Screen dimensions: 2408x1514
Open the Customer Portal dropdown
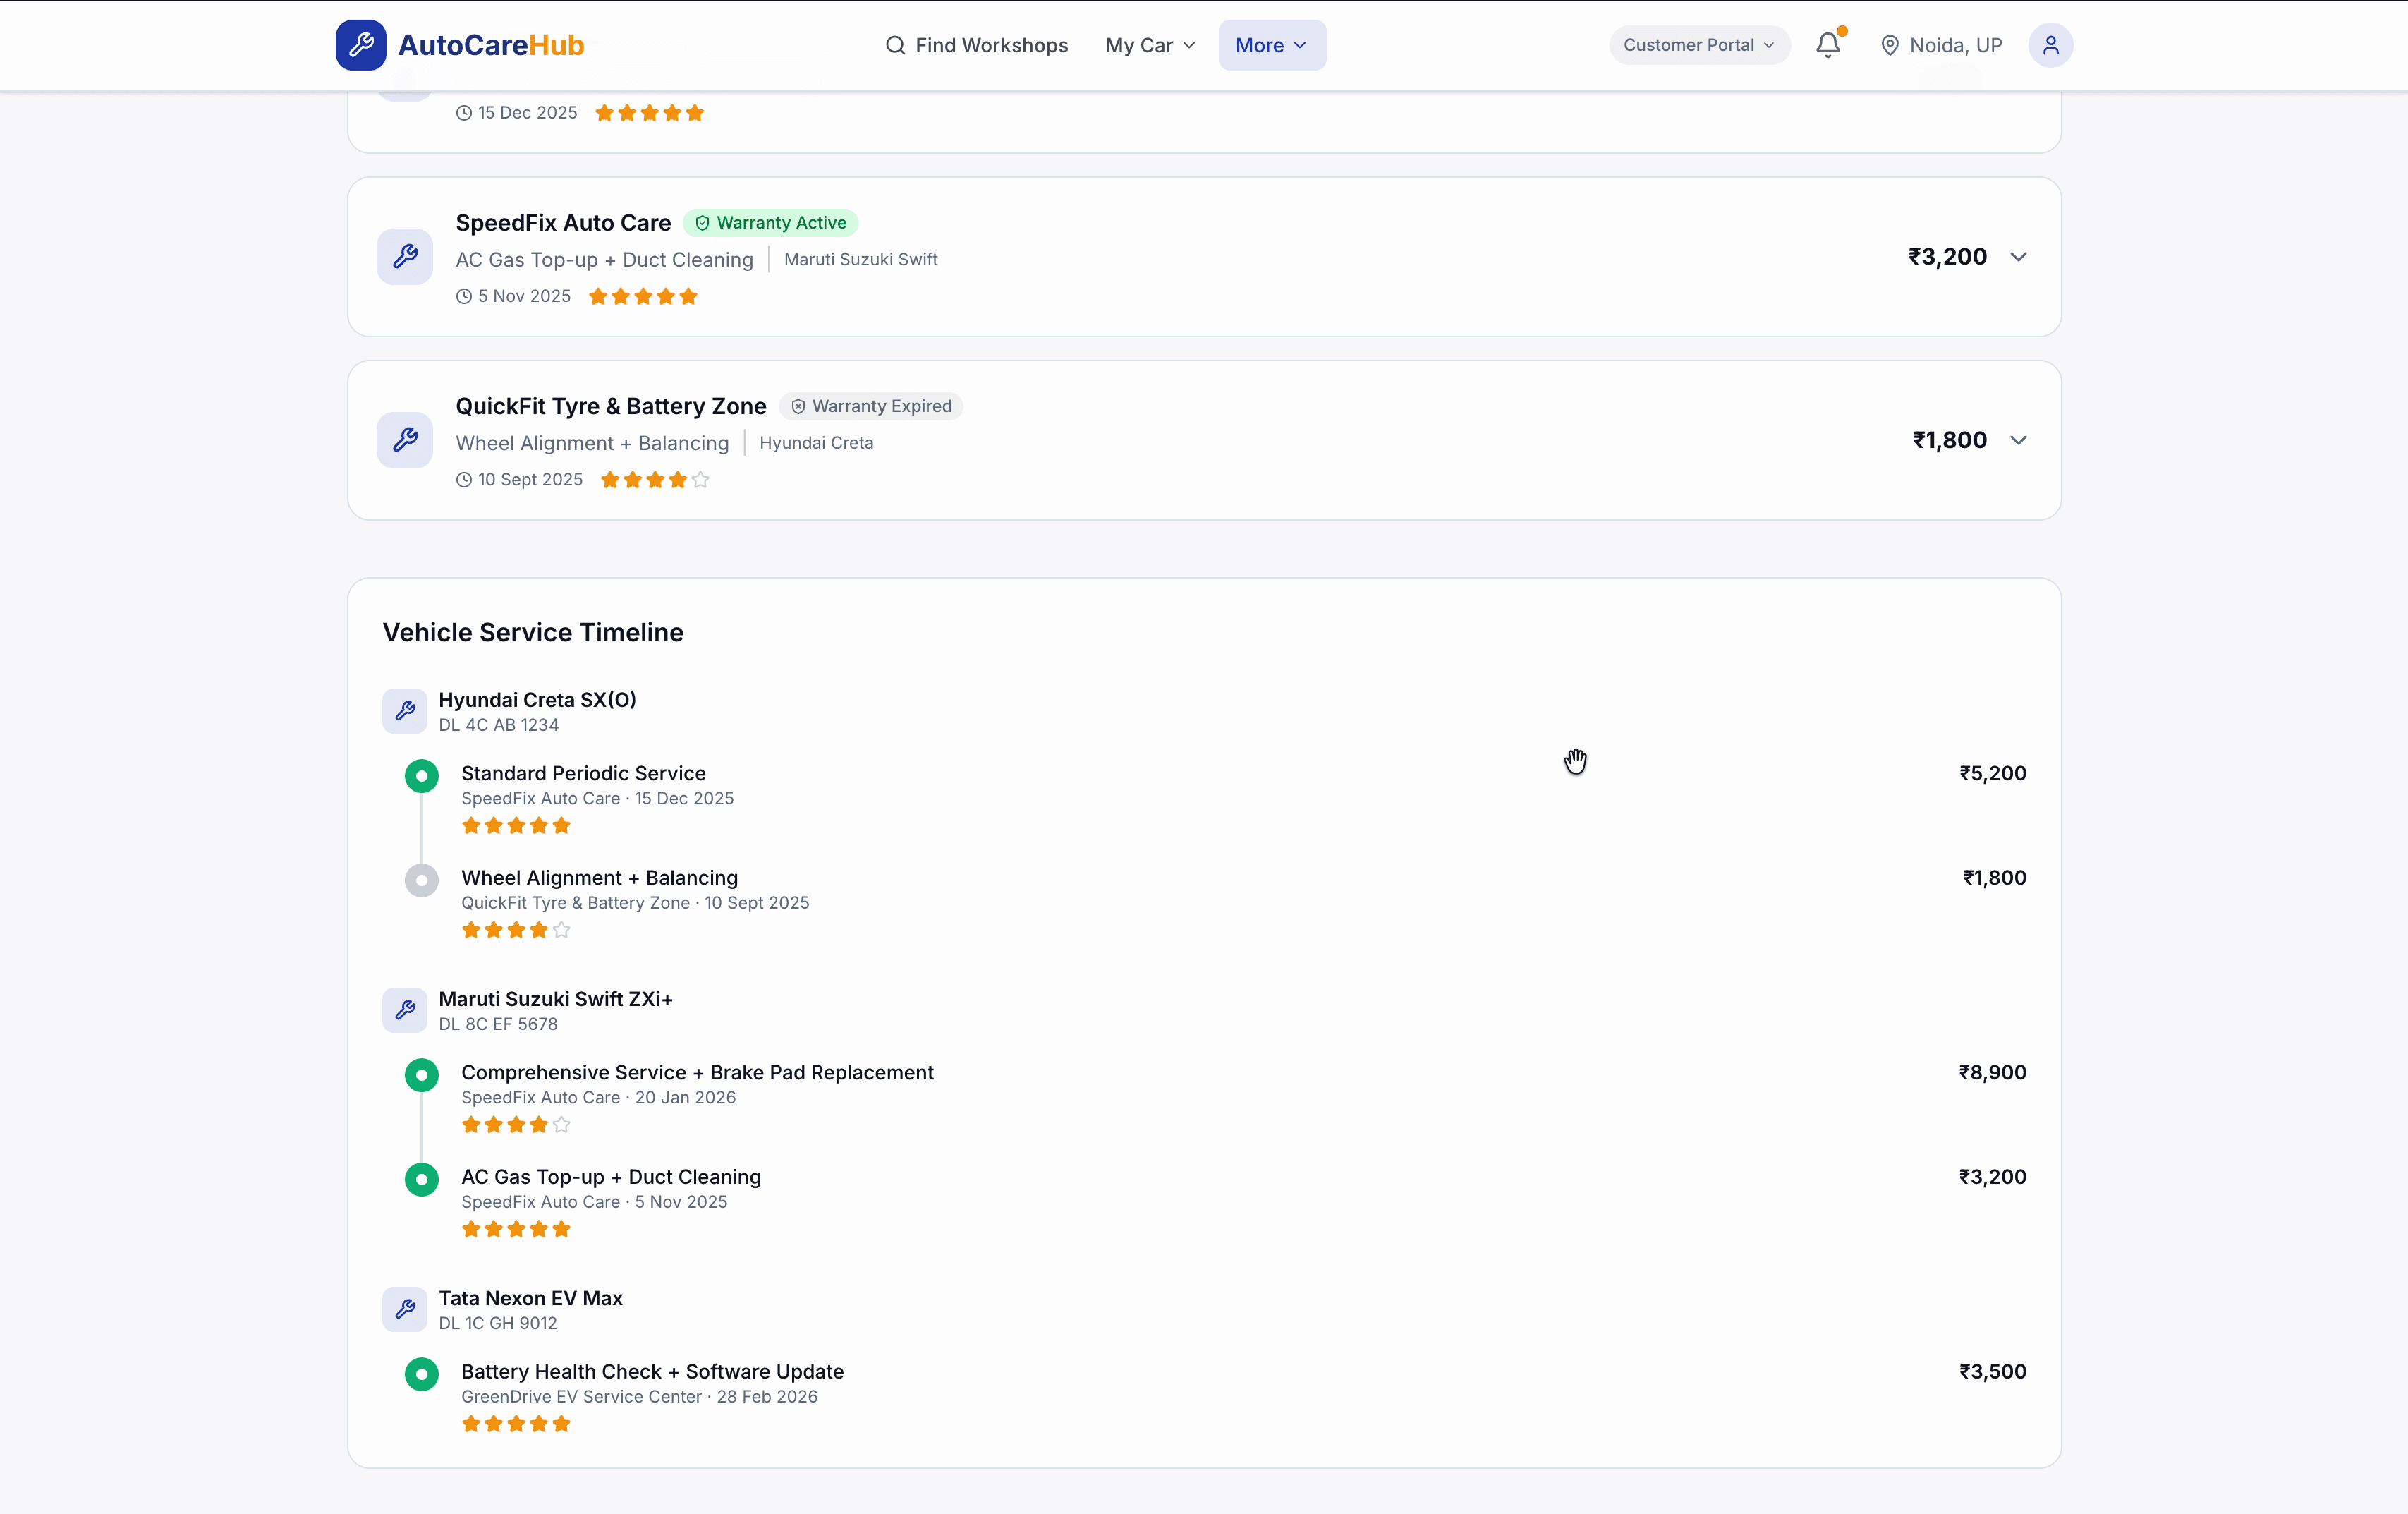[1697, 45]
